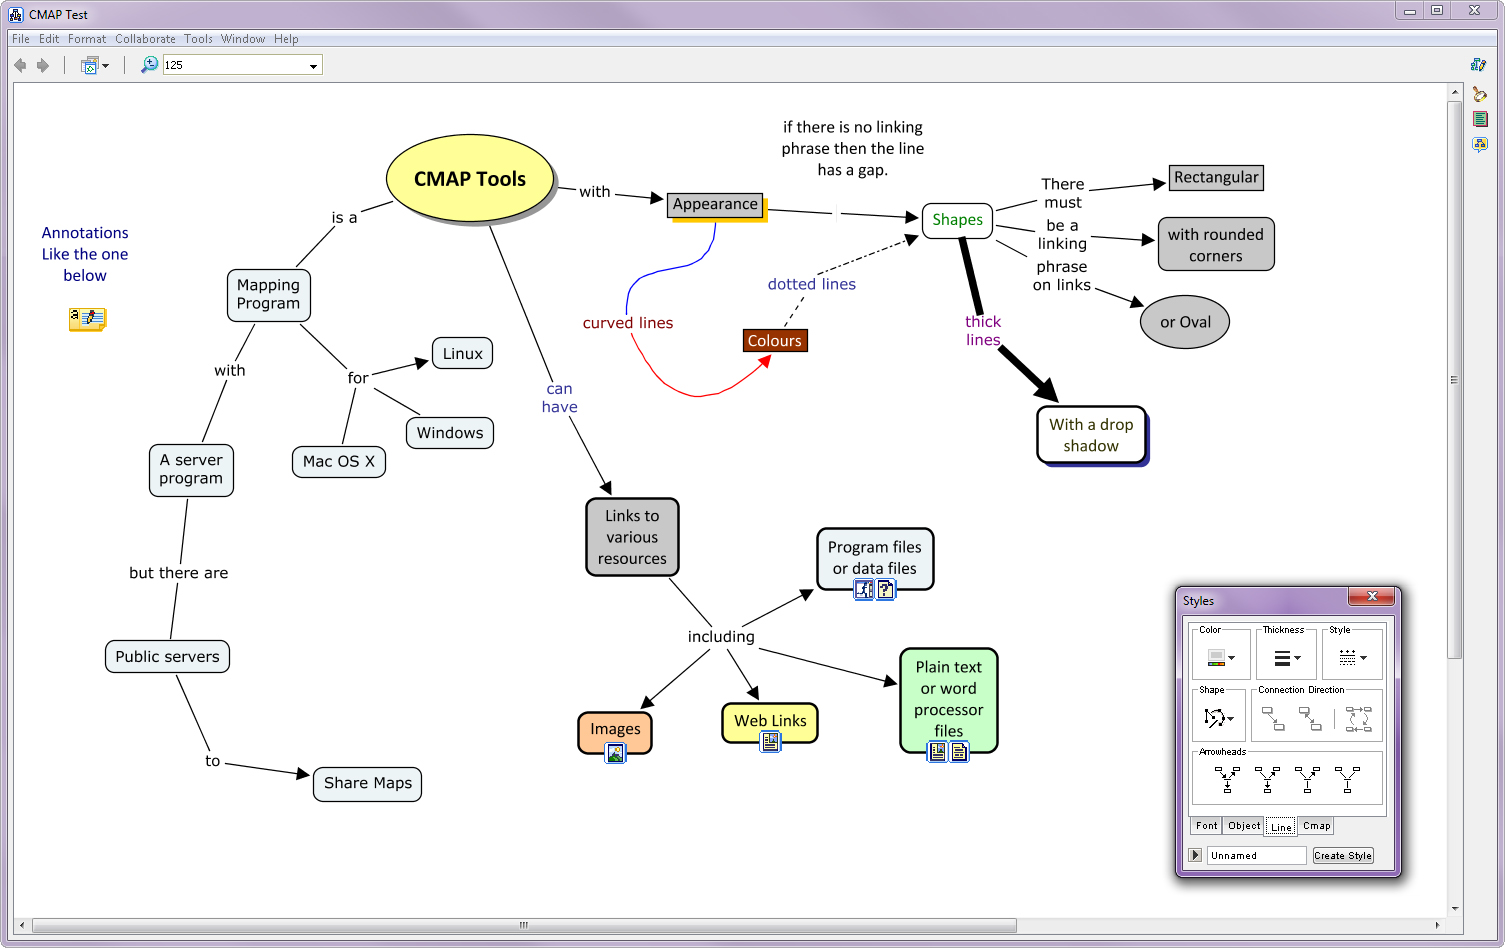1505x948 pixels.
Task: Click first resource icon under Program files node
Action: tap(864, 590)
